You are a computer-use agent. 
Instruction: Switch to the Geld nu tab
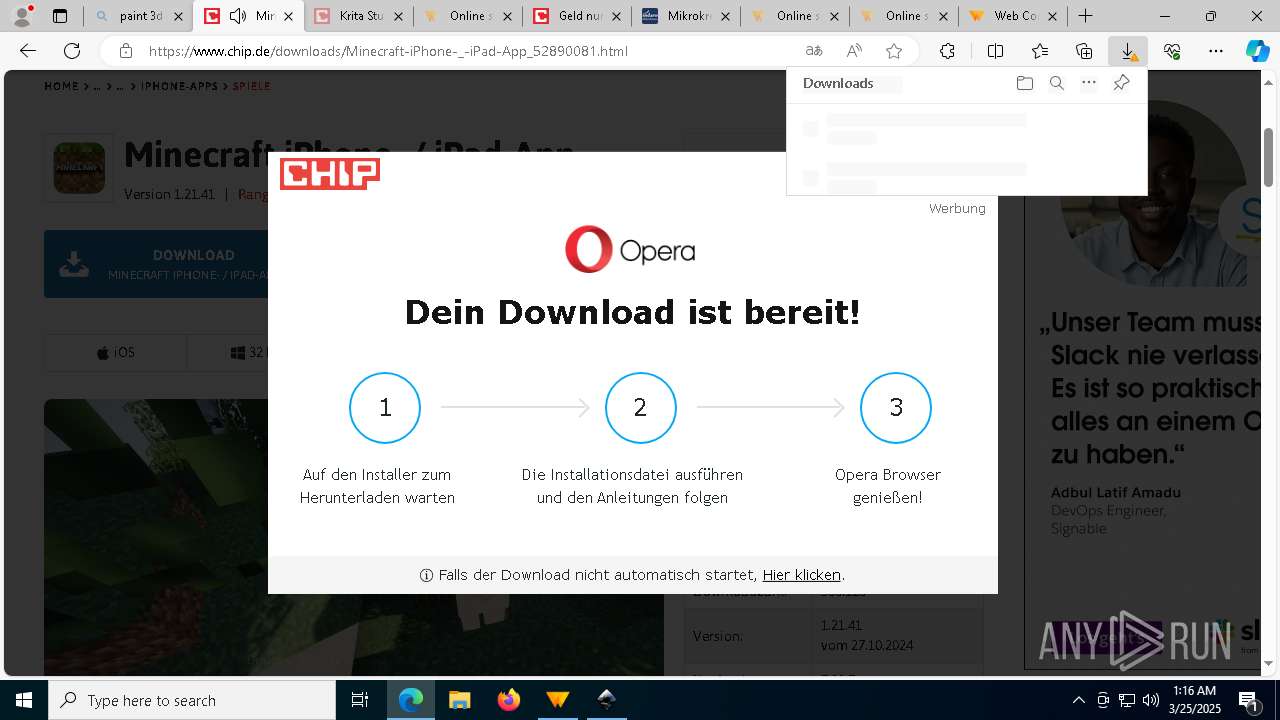(x=576, y=16)
